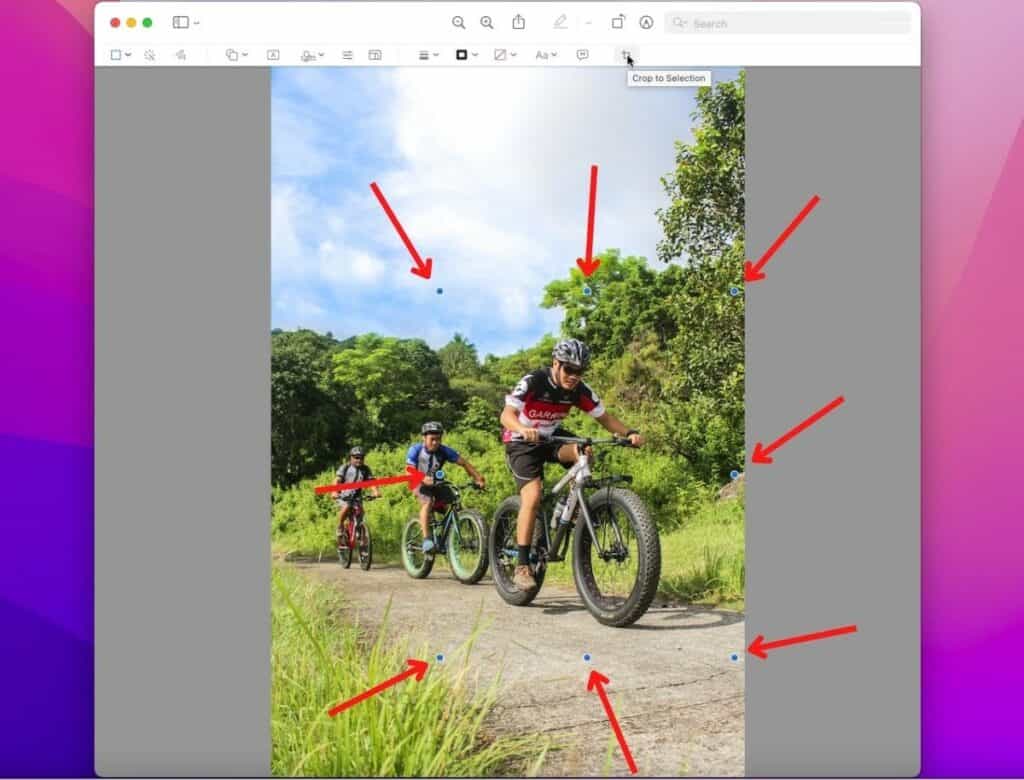The image size is (1024, 780).
Task: Minimize the window with yellow button
Action: [131, 23]
